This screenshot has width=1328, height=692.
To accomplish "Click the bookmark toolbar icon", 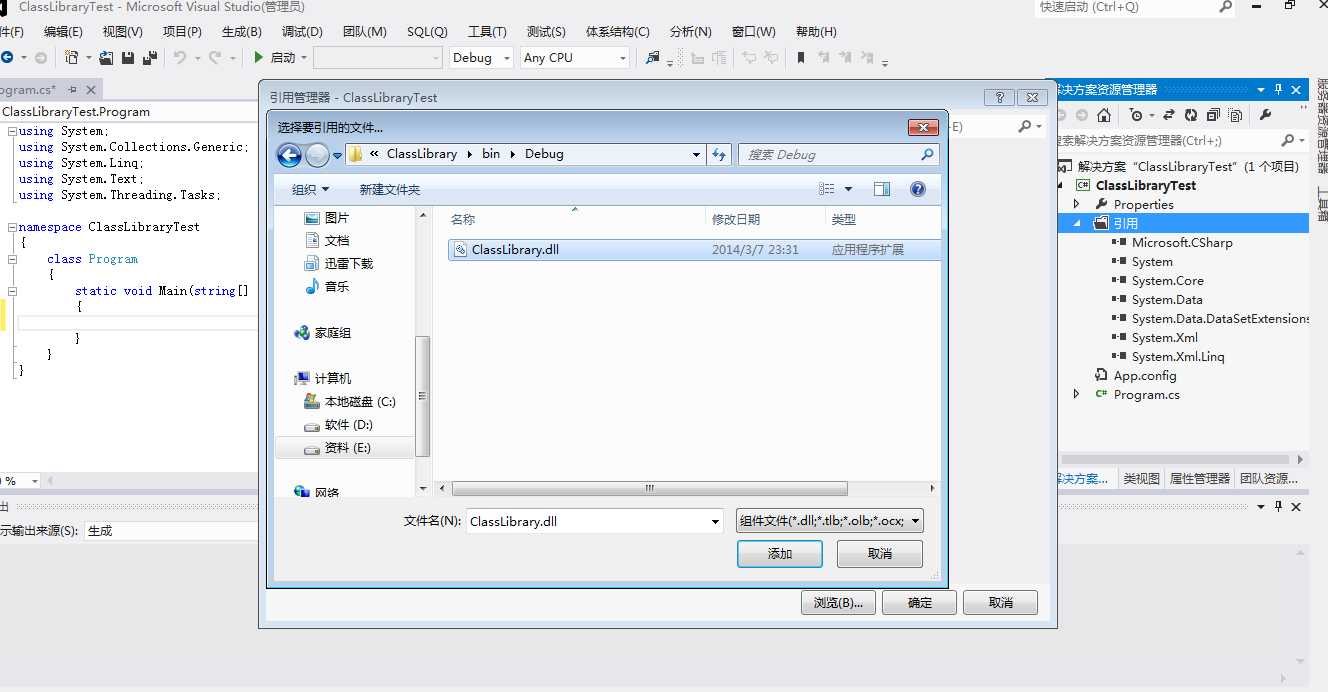I will 801,58.
